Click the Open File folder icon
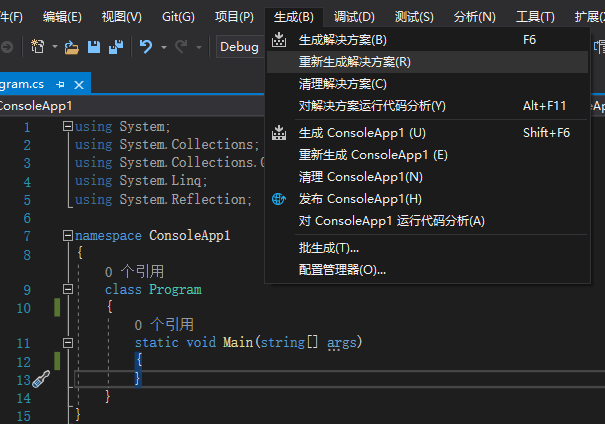The width and height of the screenshot is (605, 424). click(x=70, y=46)
